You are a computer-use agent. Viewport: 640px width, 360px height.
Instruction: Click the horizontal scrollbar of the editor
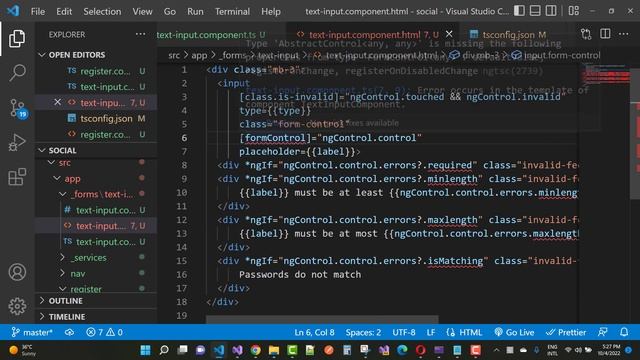coord(322,319)
